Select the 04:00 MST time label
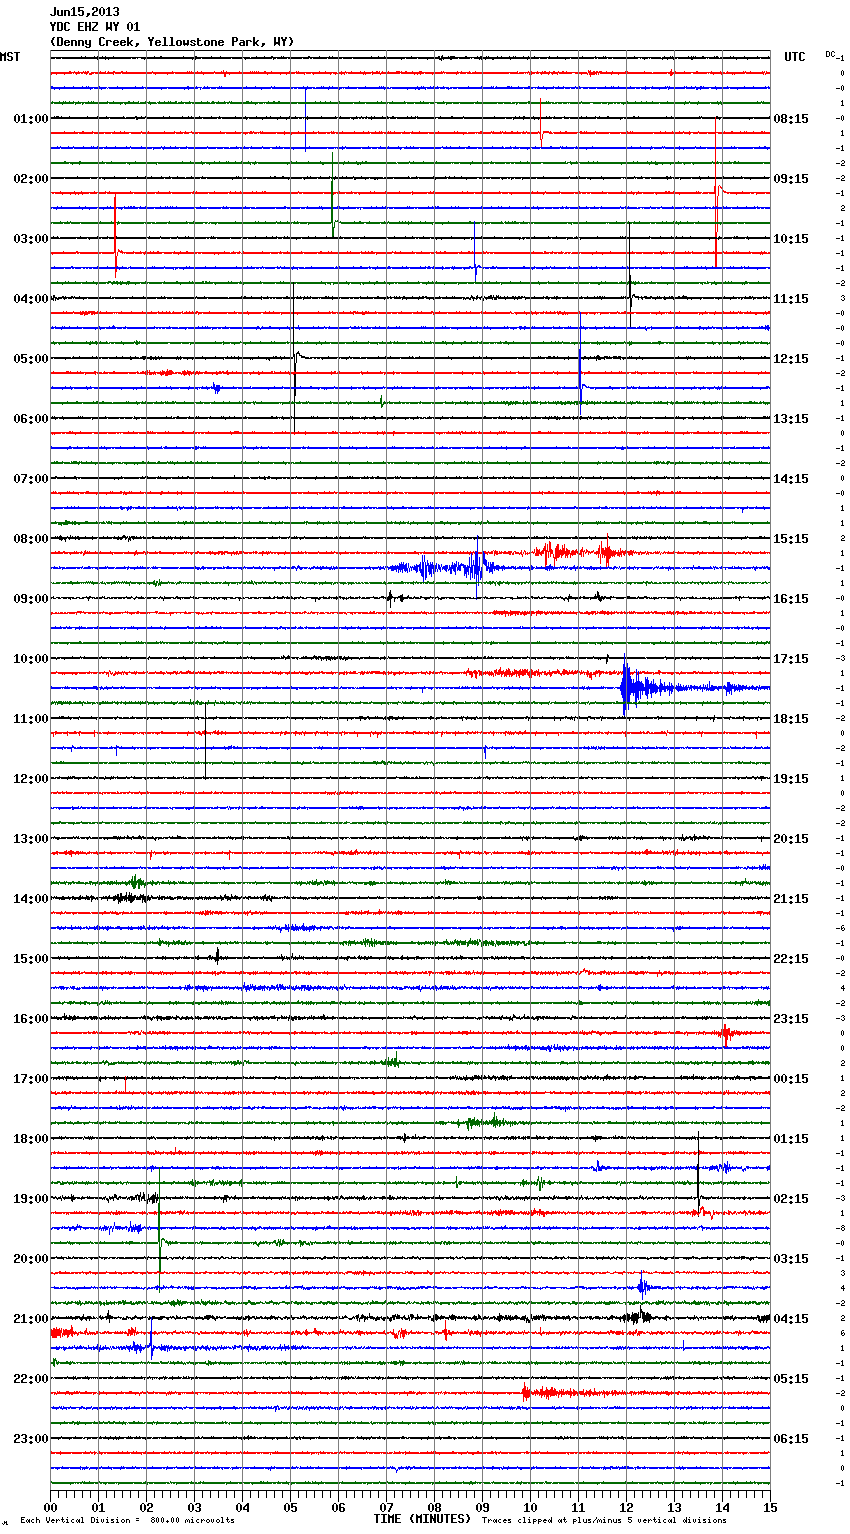This screenshot has height=1534, width=850. click(31, 299)
